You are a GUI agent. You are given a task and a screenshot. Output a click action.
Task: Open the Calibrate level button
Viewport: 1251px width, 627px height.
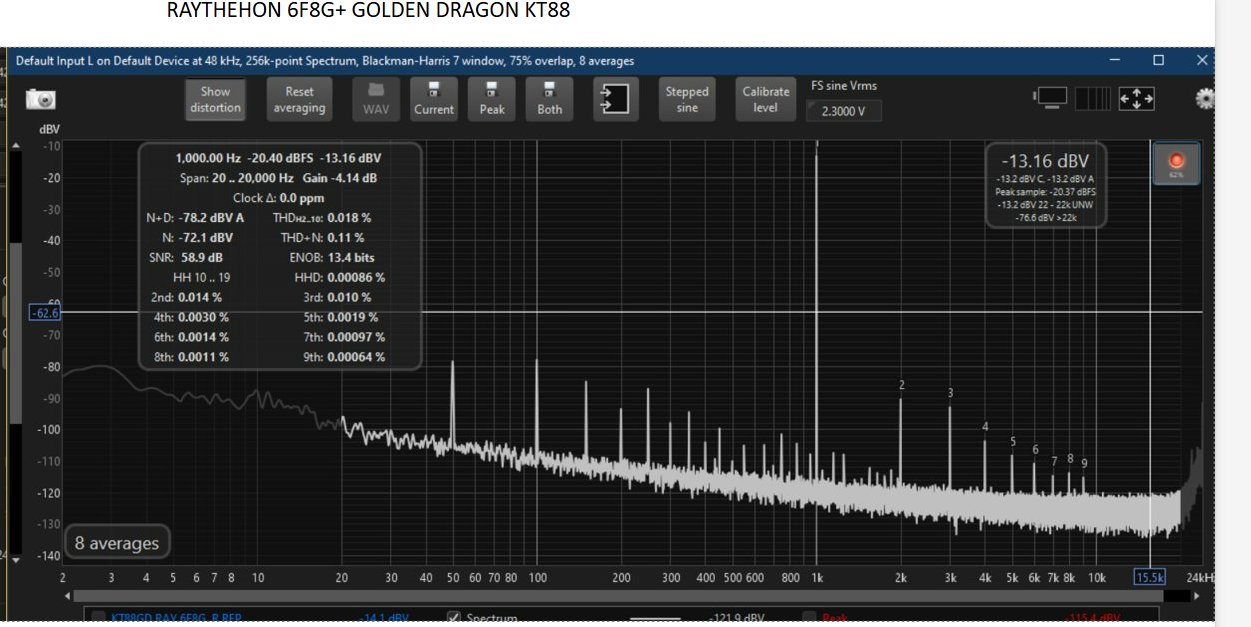(766, 99)
